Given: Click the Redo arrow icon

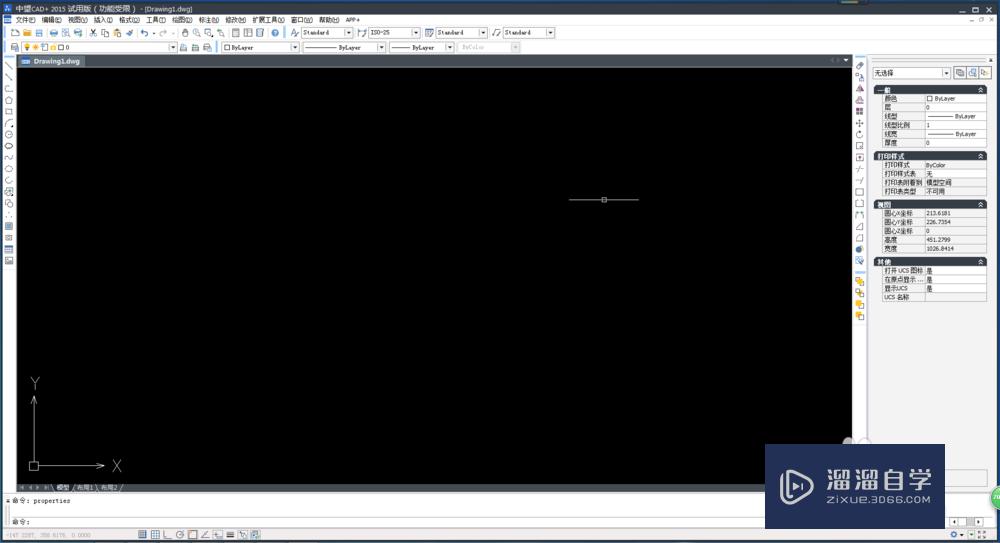Looking at the screenshot, I should (x=163, y=33).
